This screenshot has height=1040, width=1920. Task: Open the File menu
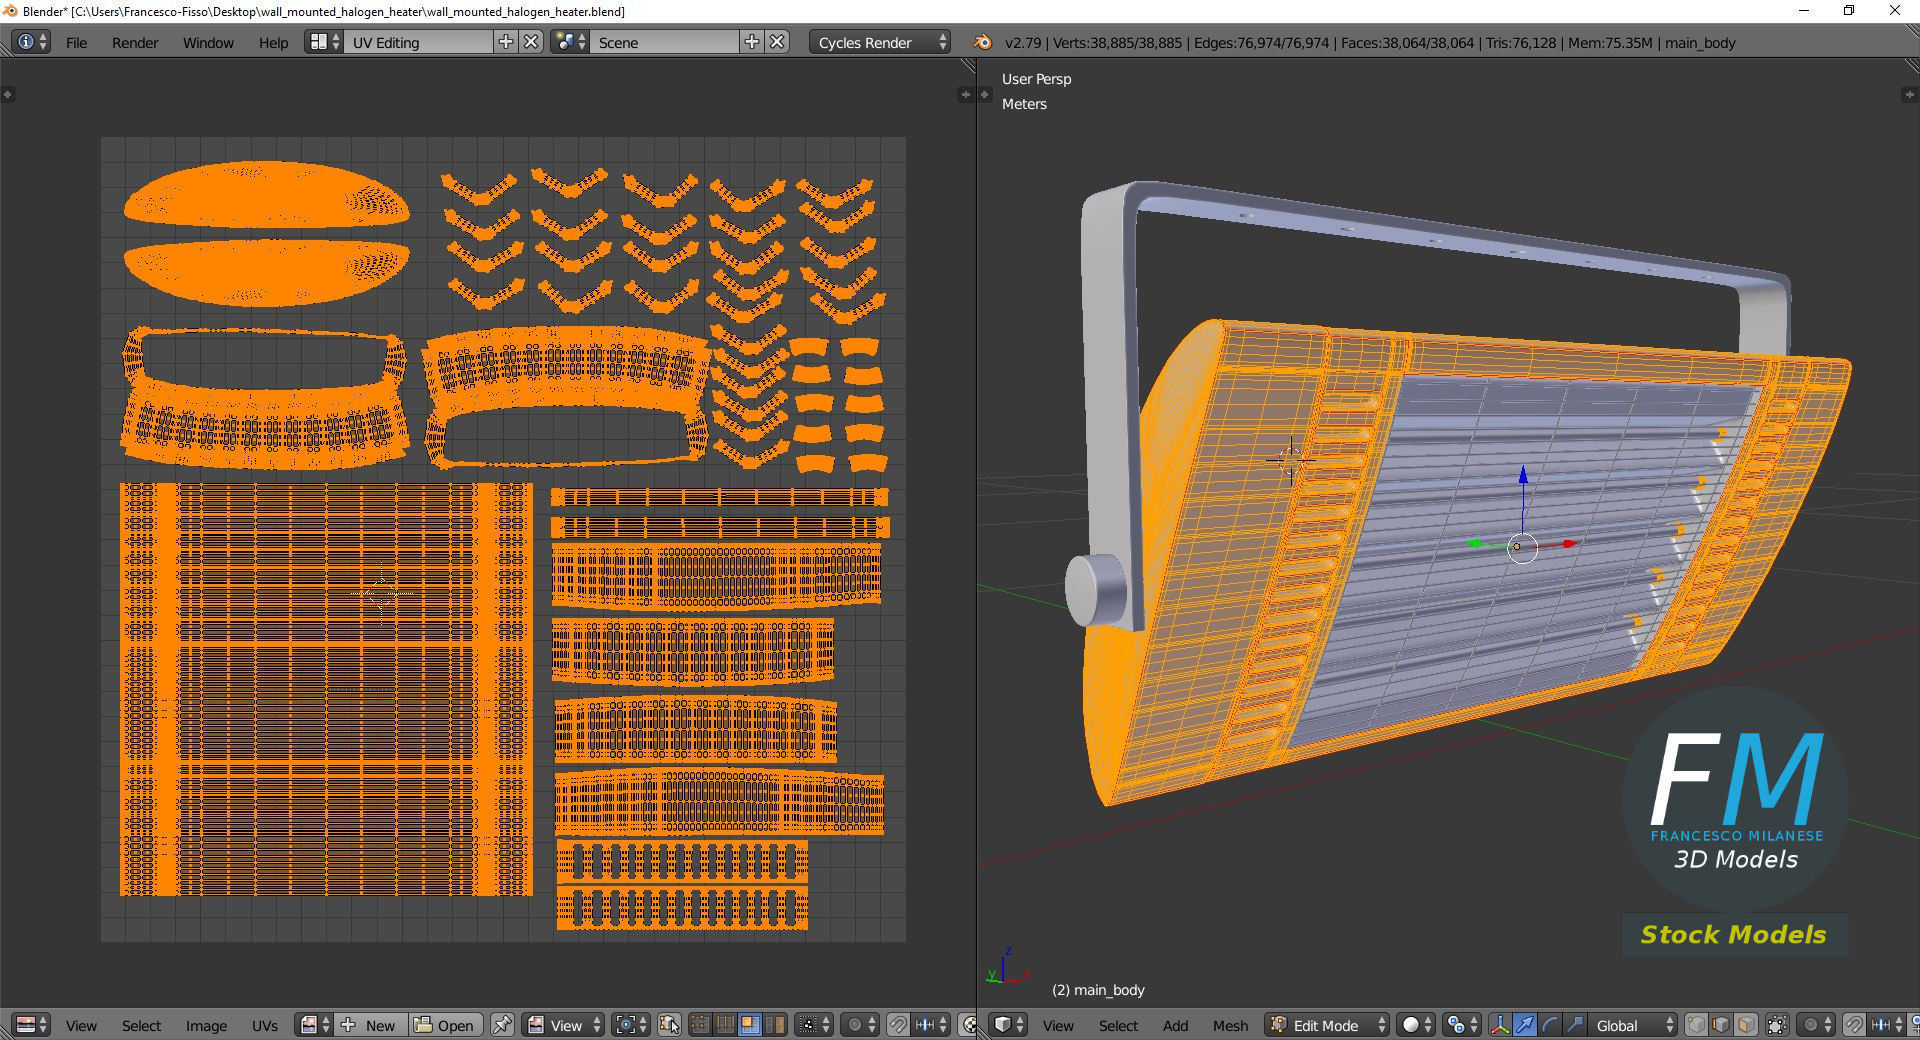point(76,43)
